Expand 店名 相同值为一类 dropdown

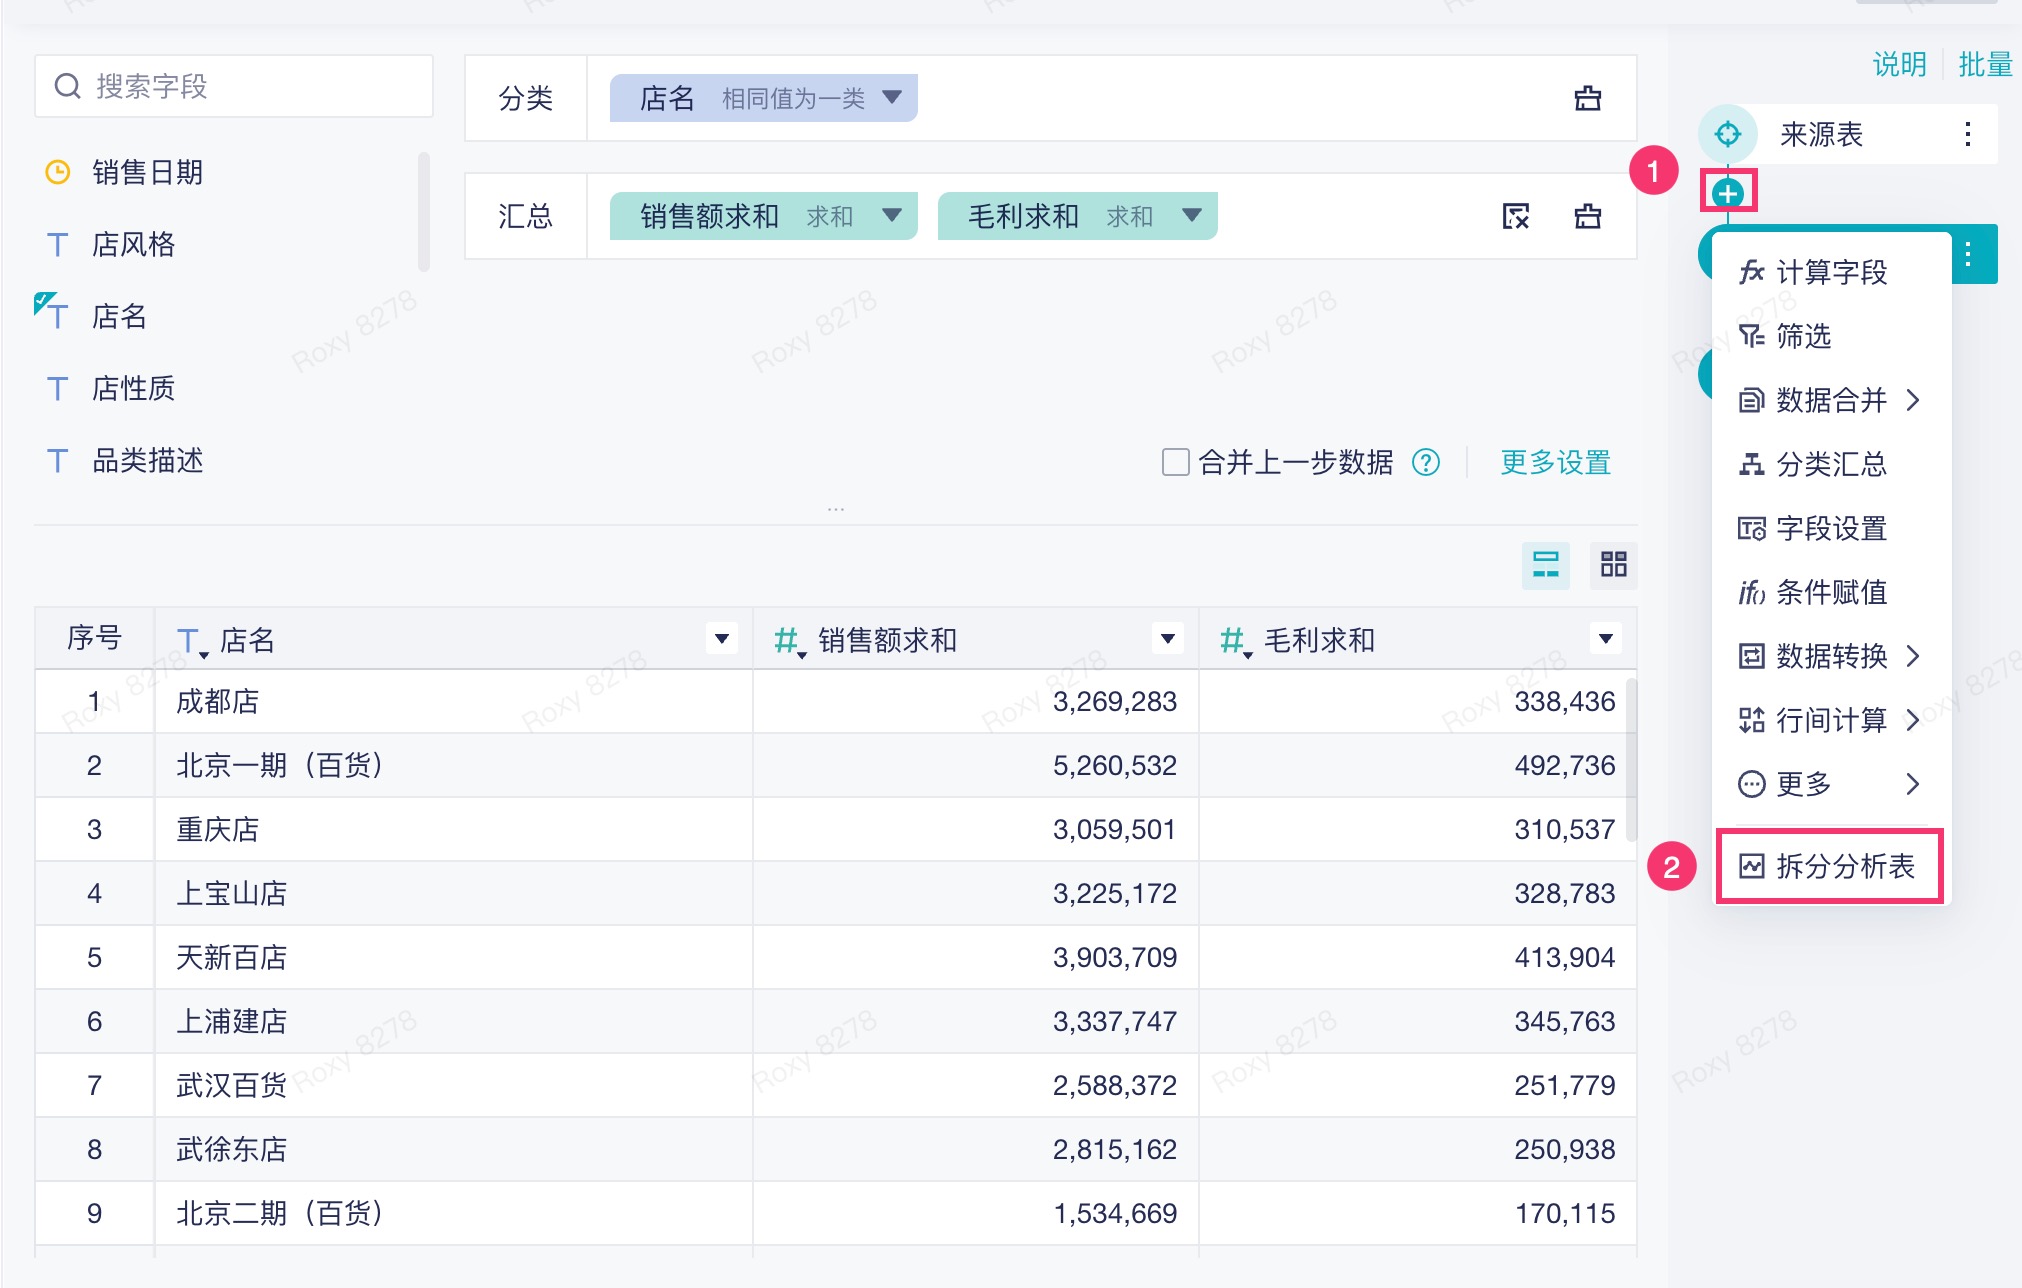892,98
